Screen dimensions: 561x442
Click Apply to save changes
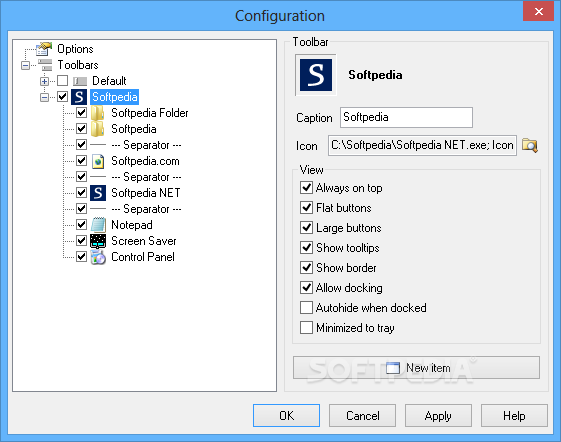[x=438, y=416]
